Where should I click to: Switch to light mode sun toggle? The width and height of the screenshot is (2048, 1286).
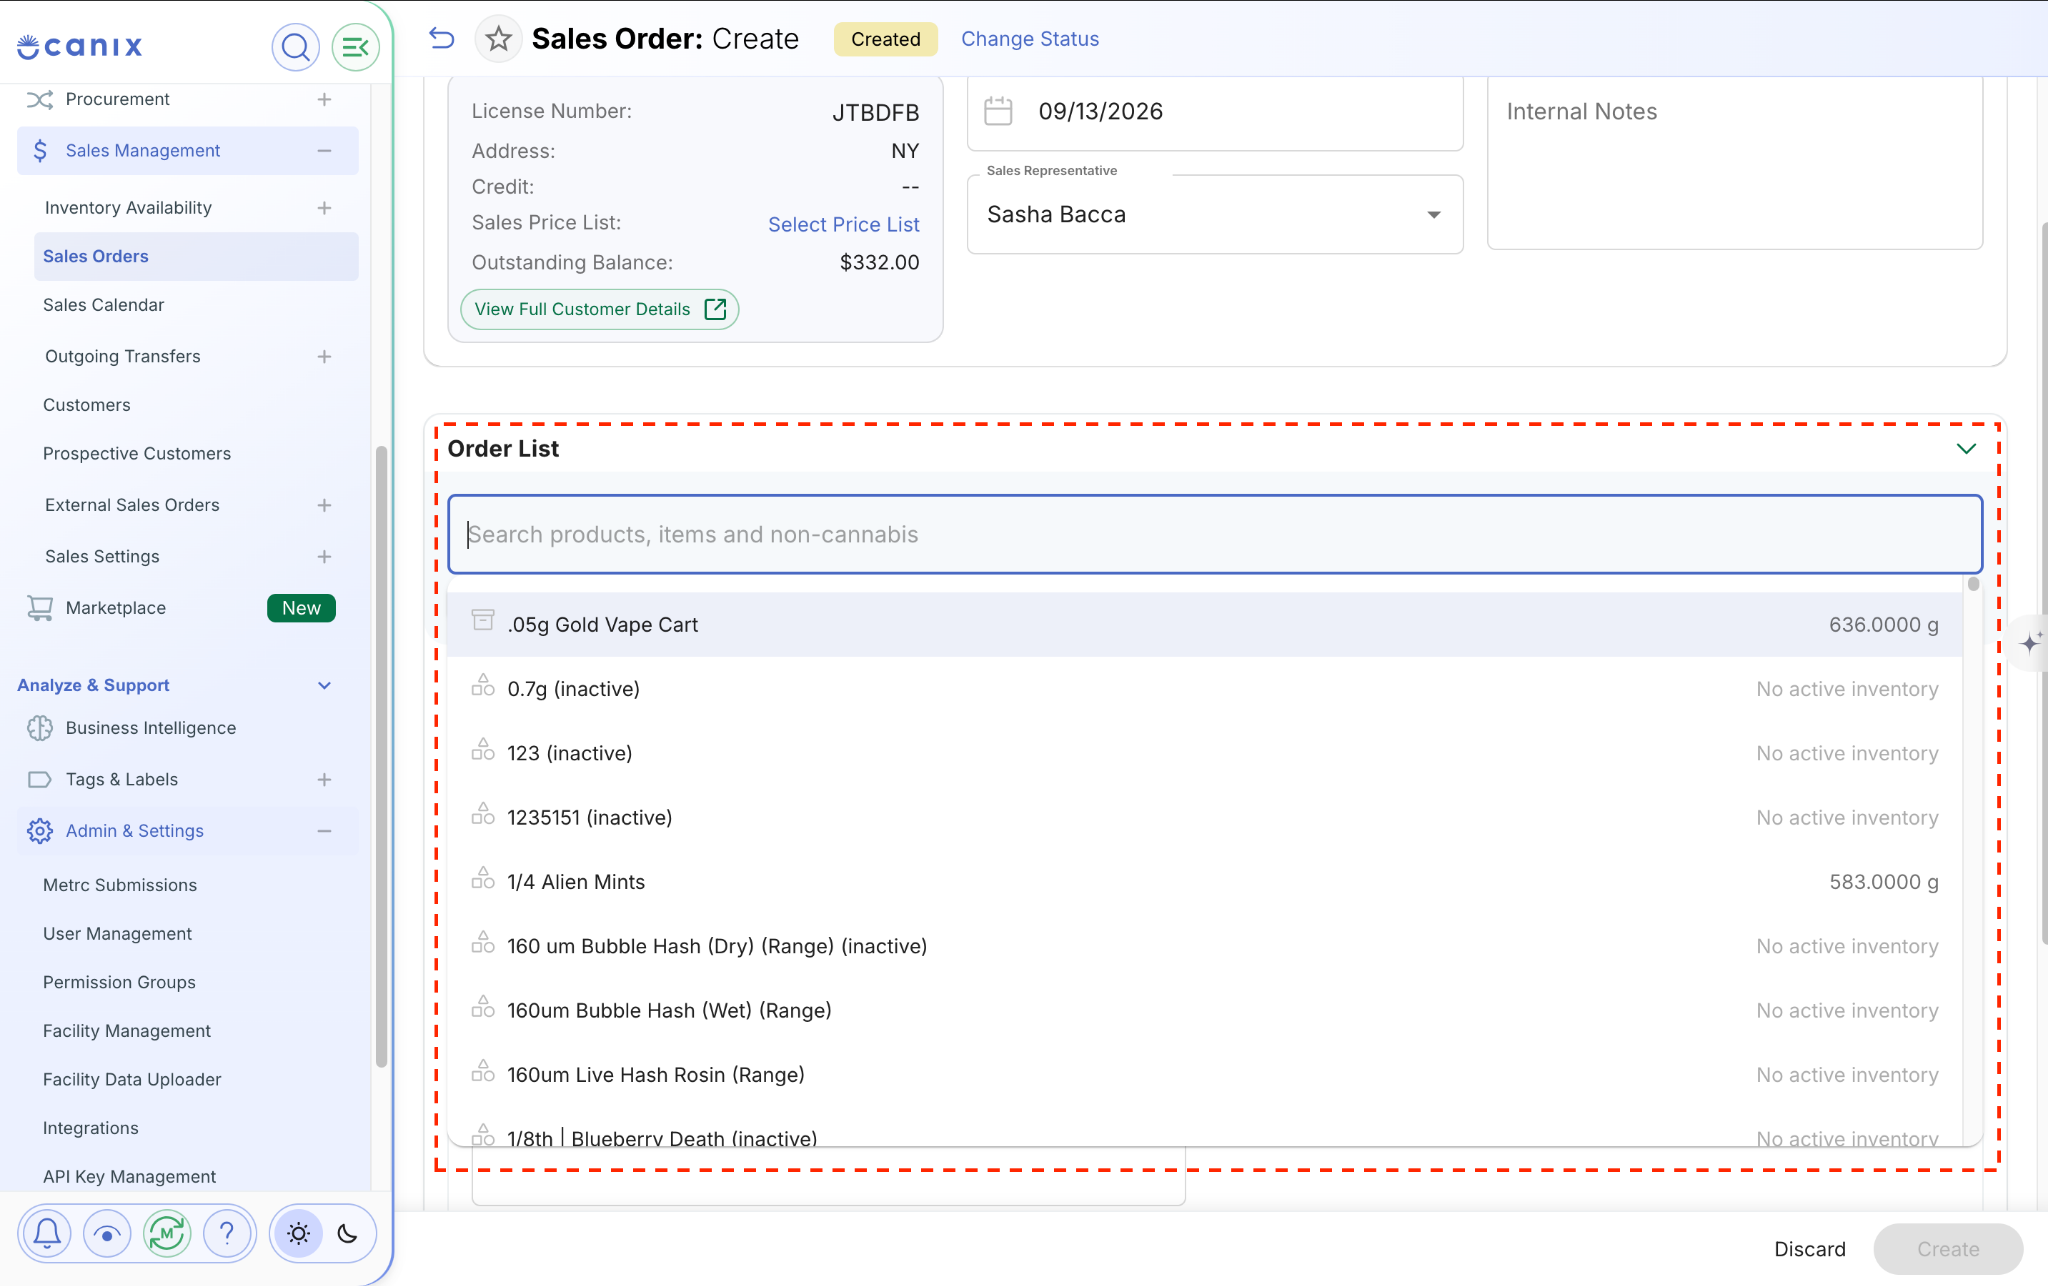coord(298,1233)
